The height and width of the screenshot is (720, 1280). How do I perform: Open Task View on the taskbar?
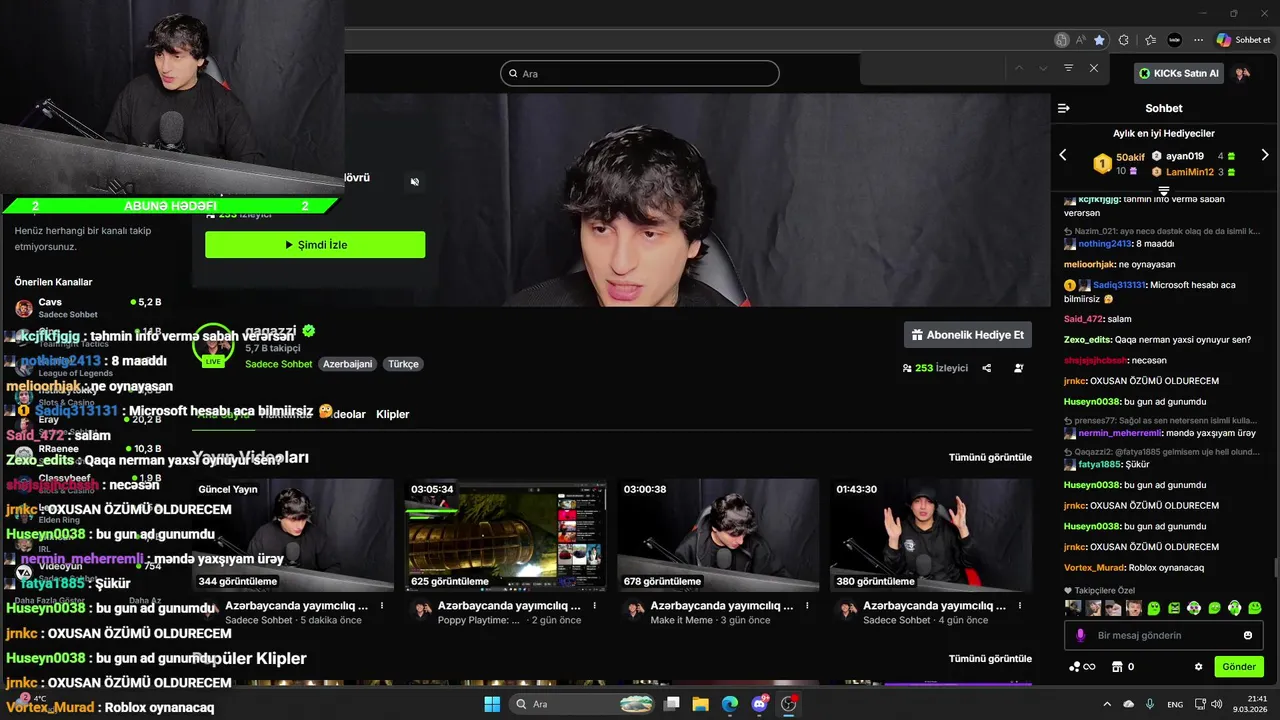click(x=672, y=704)
